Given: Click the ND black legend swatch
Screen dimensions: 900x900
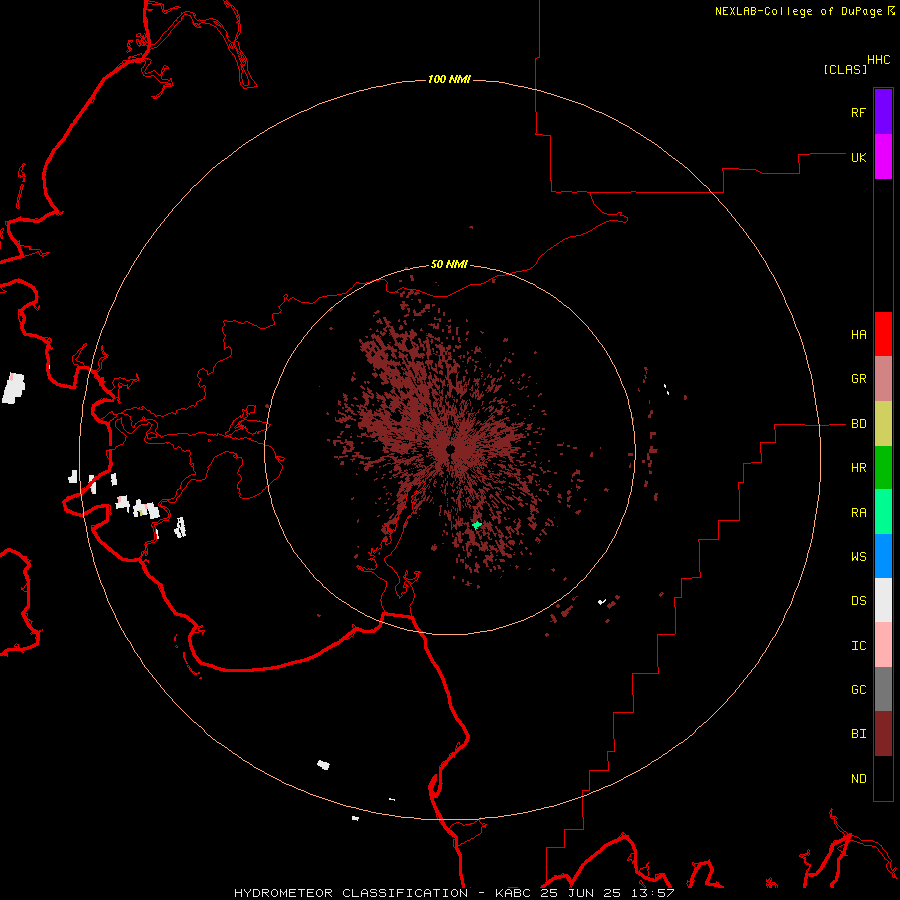Looking at the screenshot, I should [883, 778].
